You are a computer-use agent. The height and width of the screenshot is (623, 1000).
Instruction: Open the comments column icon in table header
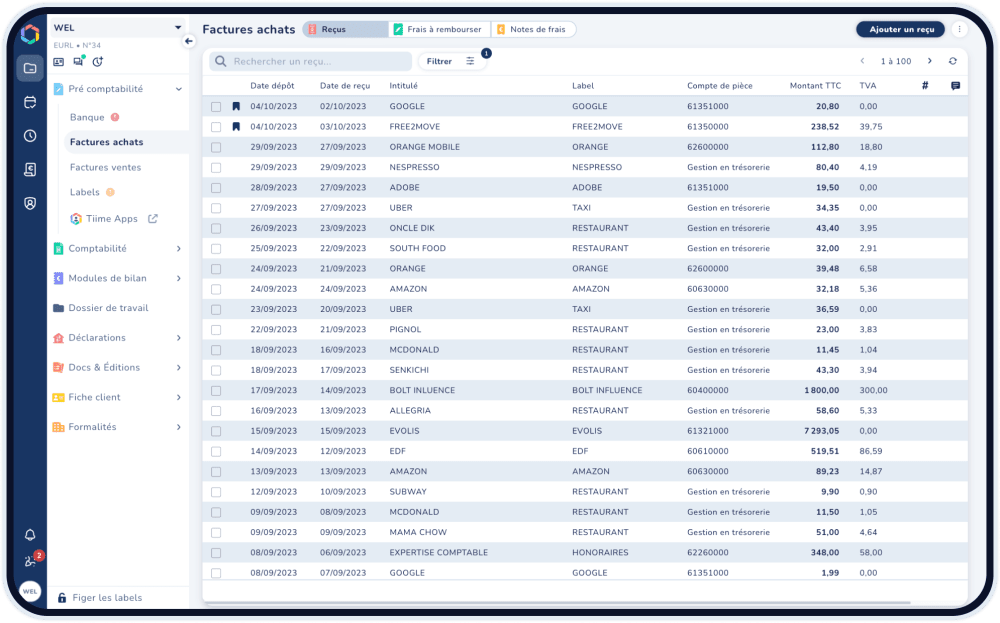click(x=956, y=85)
